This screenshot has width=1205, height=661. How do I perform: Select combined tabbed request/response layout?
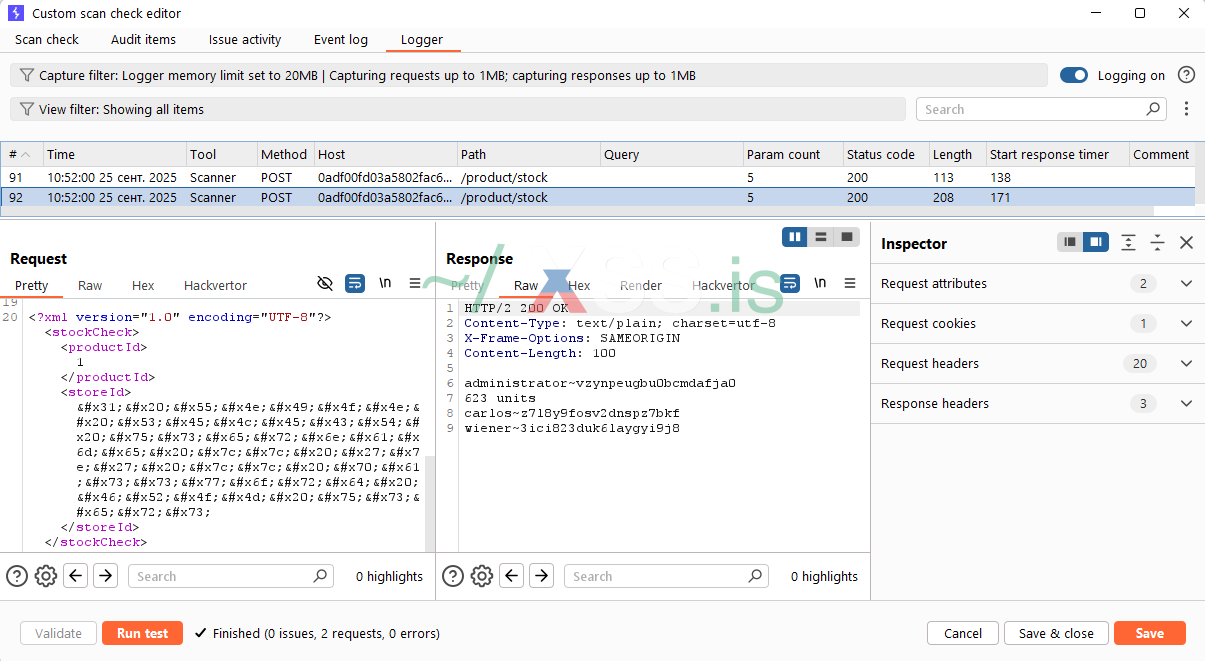pos(847,237)
